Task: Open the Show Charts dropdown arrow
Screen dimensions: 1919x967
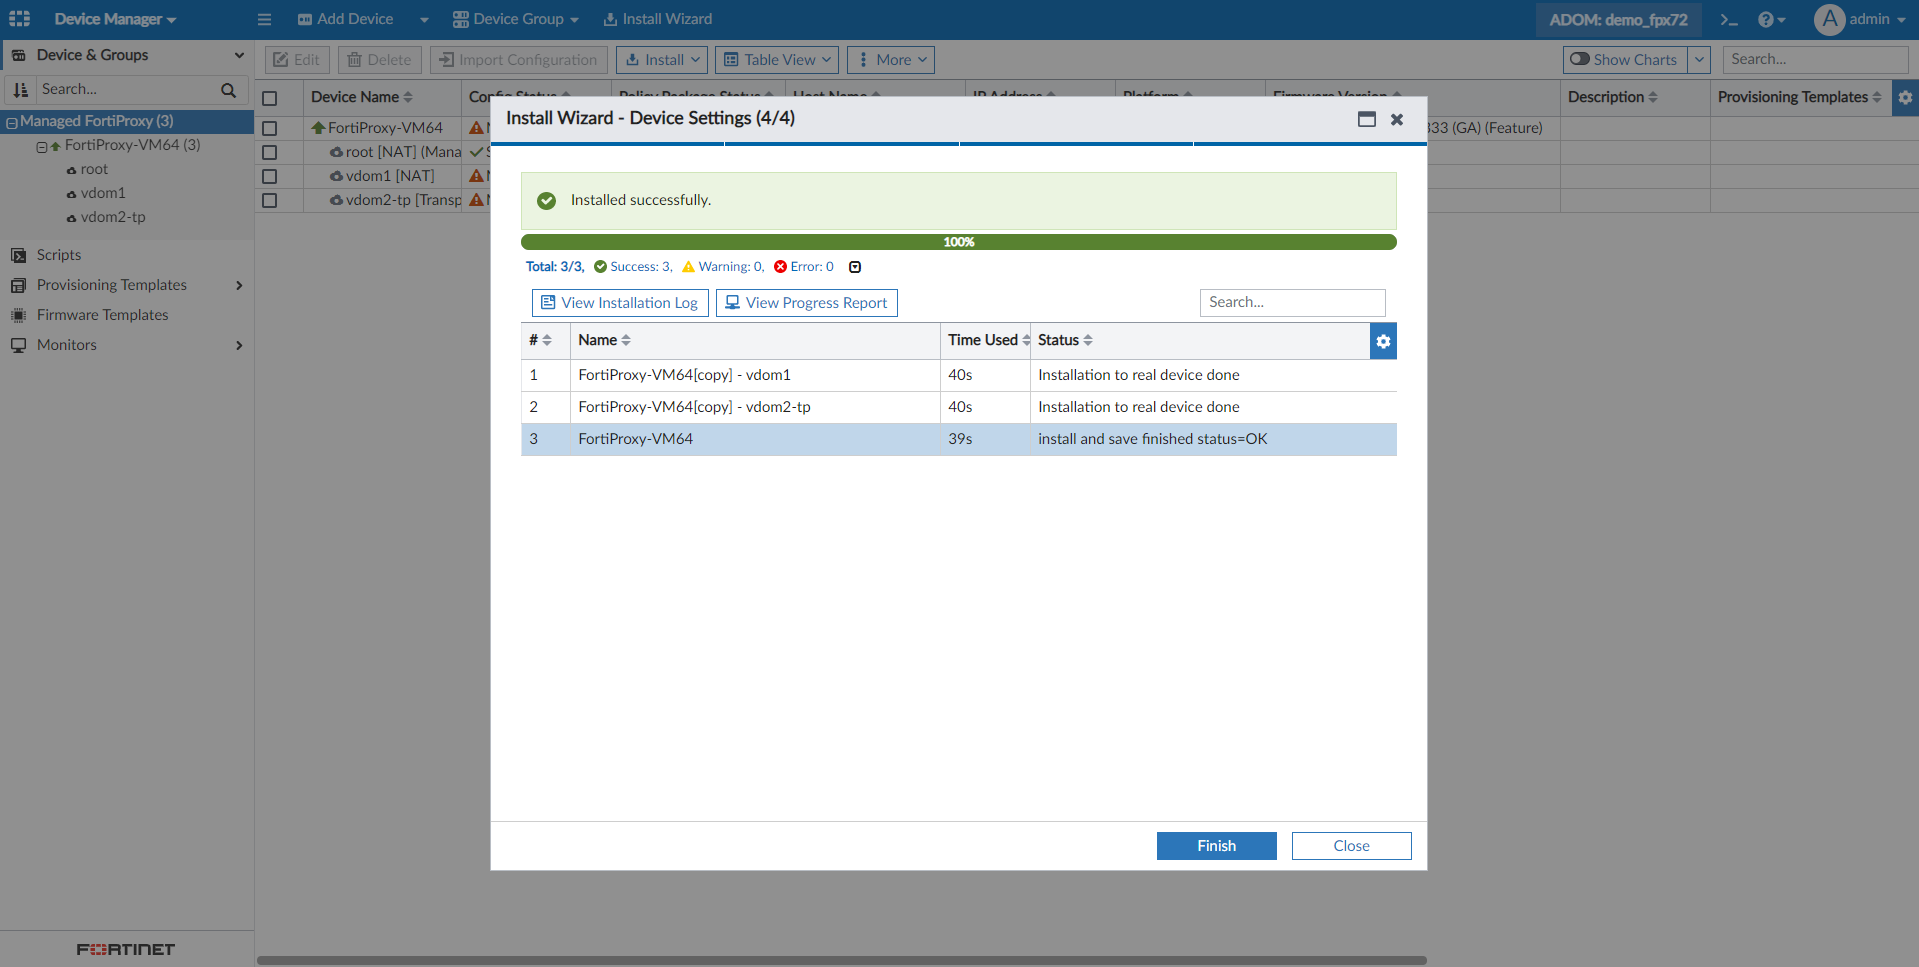Action: coord(1699,59)
